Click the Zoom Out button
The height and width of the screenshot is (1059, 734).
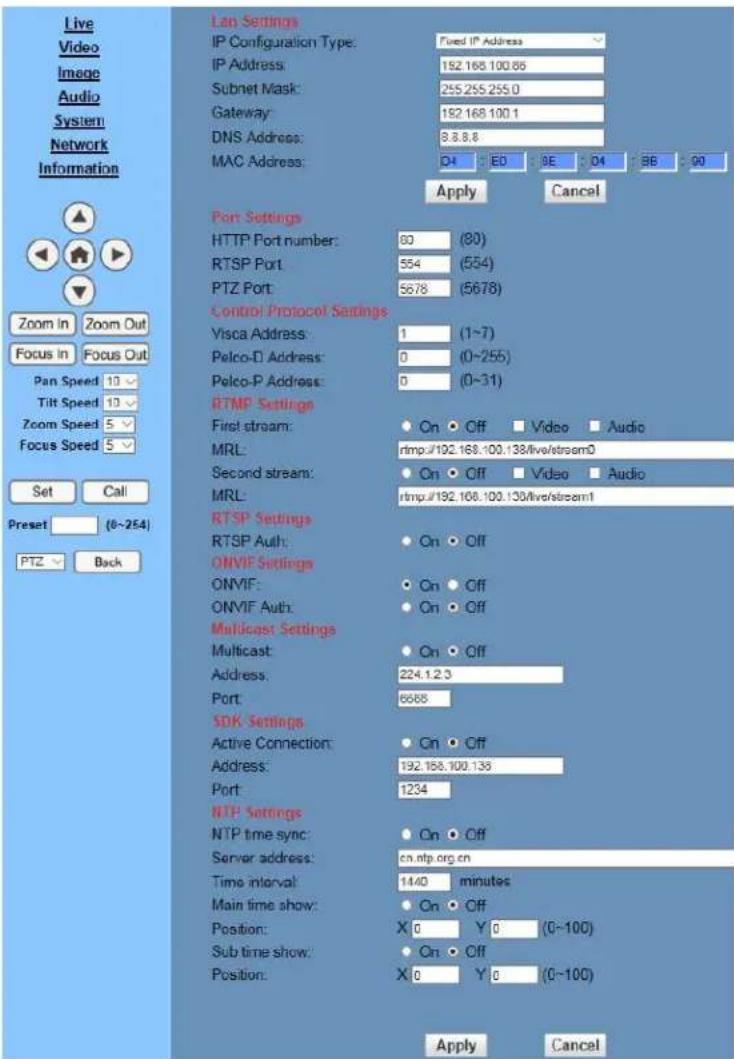point(115,324)
